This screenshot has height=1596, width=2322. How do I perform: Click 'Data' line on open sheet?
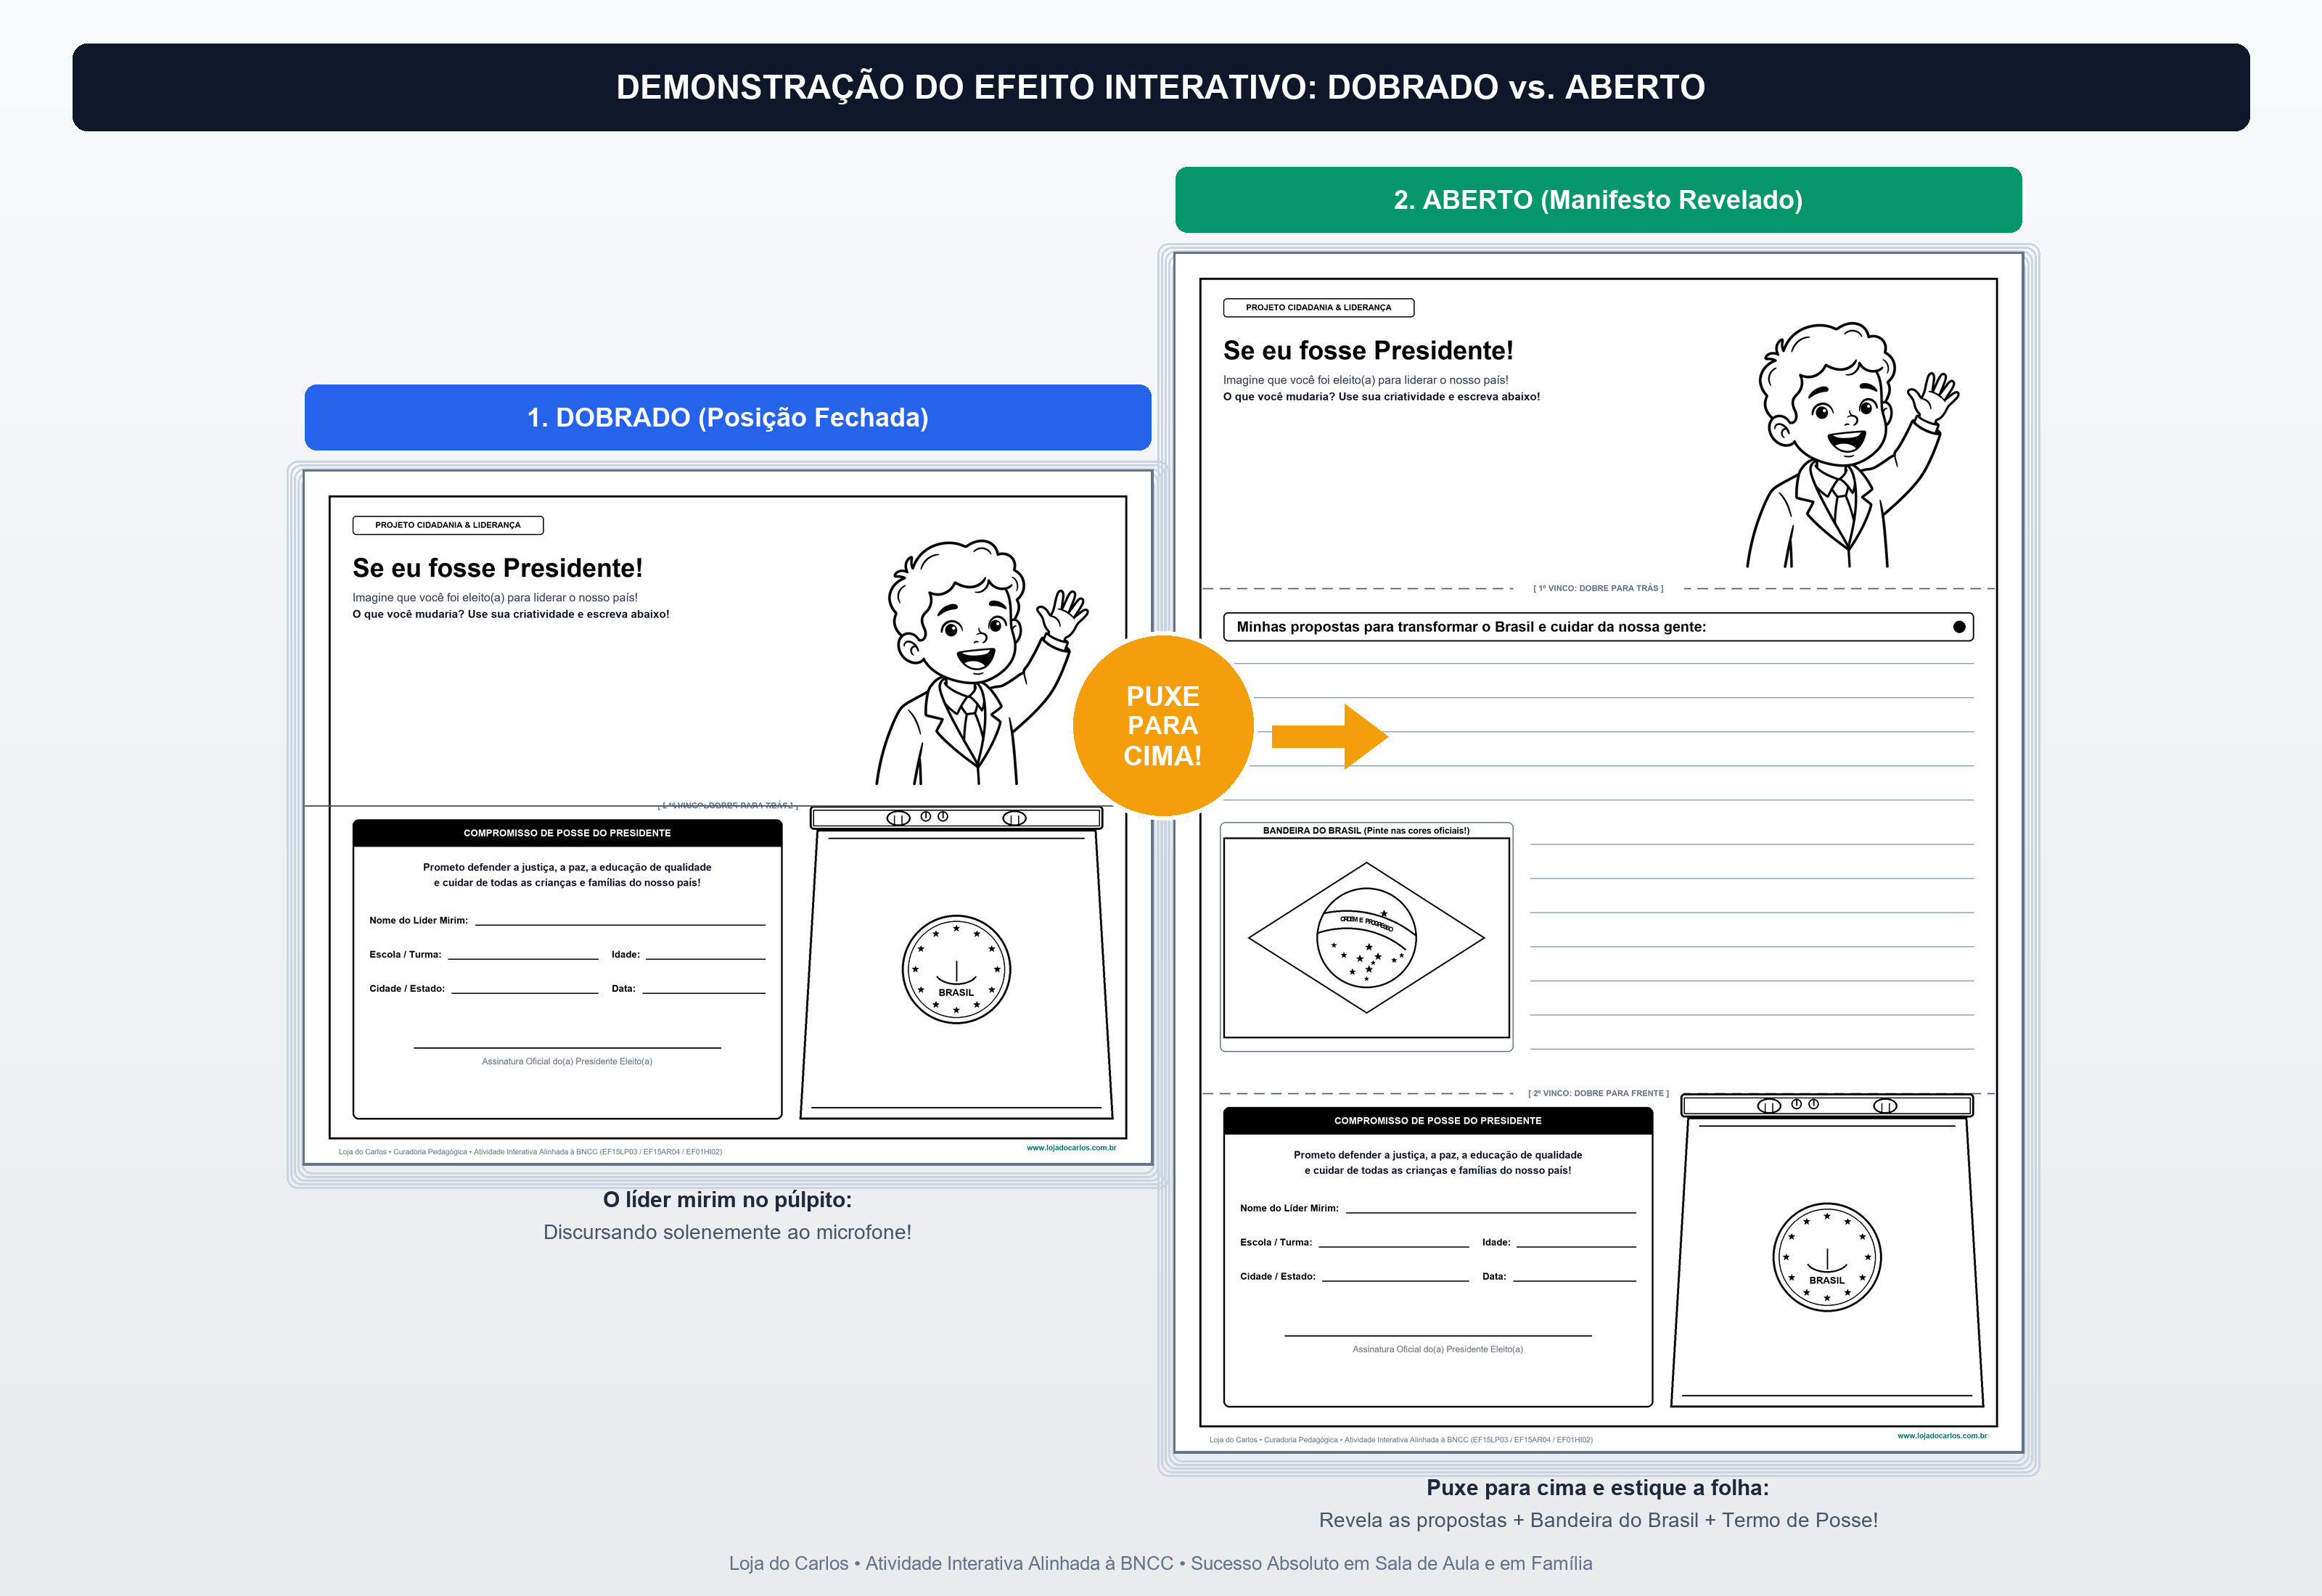point(1575,1280)
